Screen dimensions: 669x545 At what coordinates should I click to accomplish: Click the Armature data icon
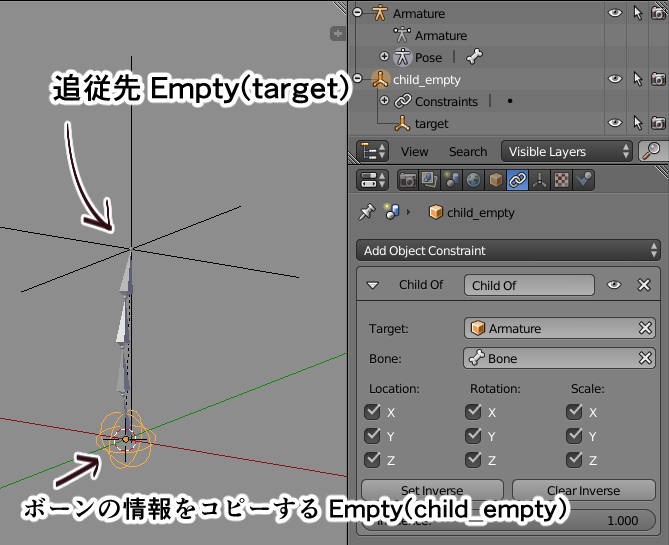[402, 35]
